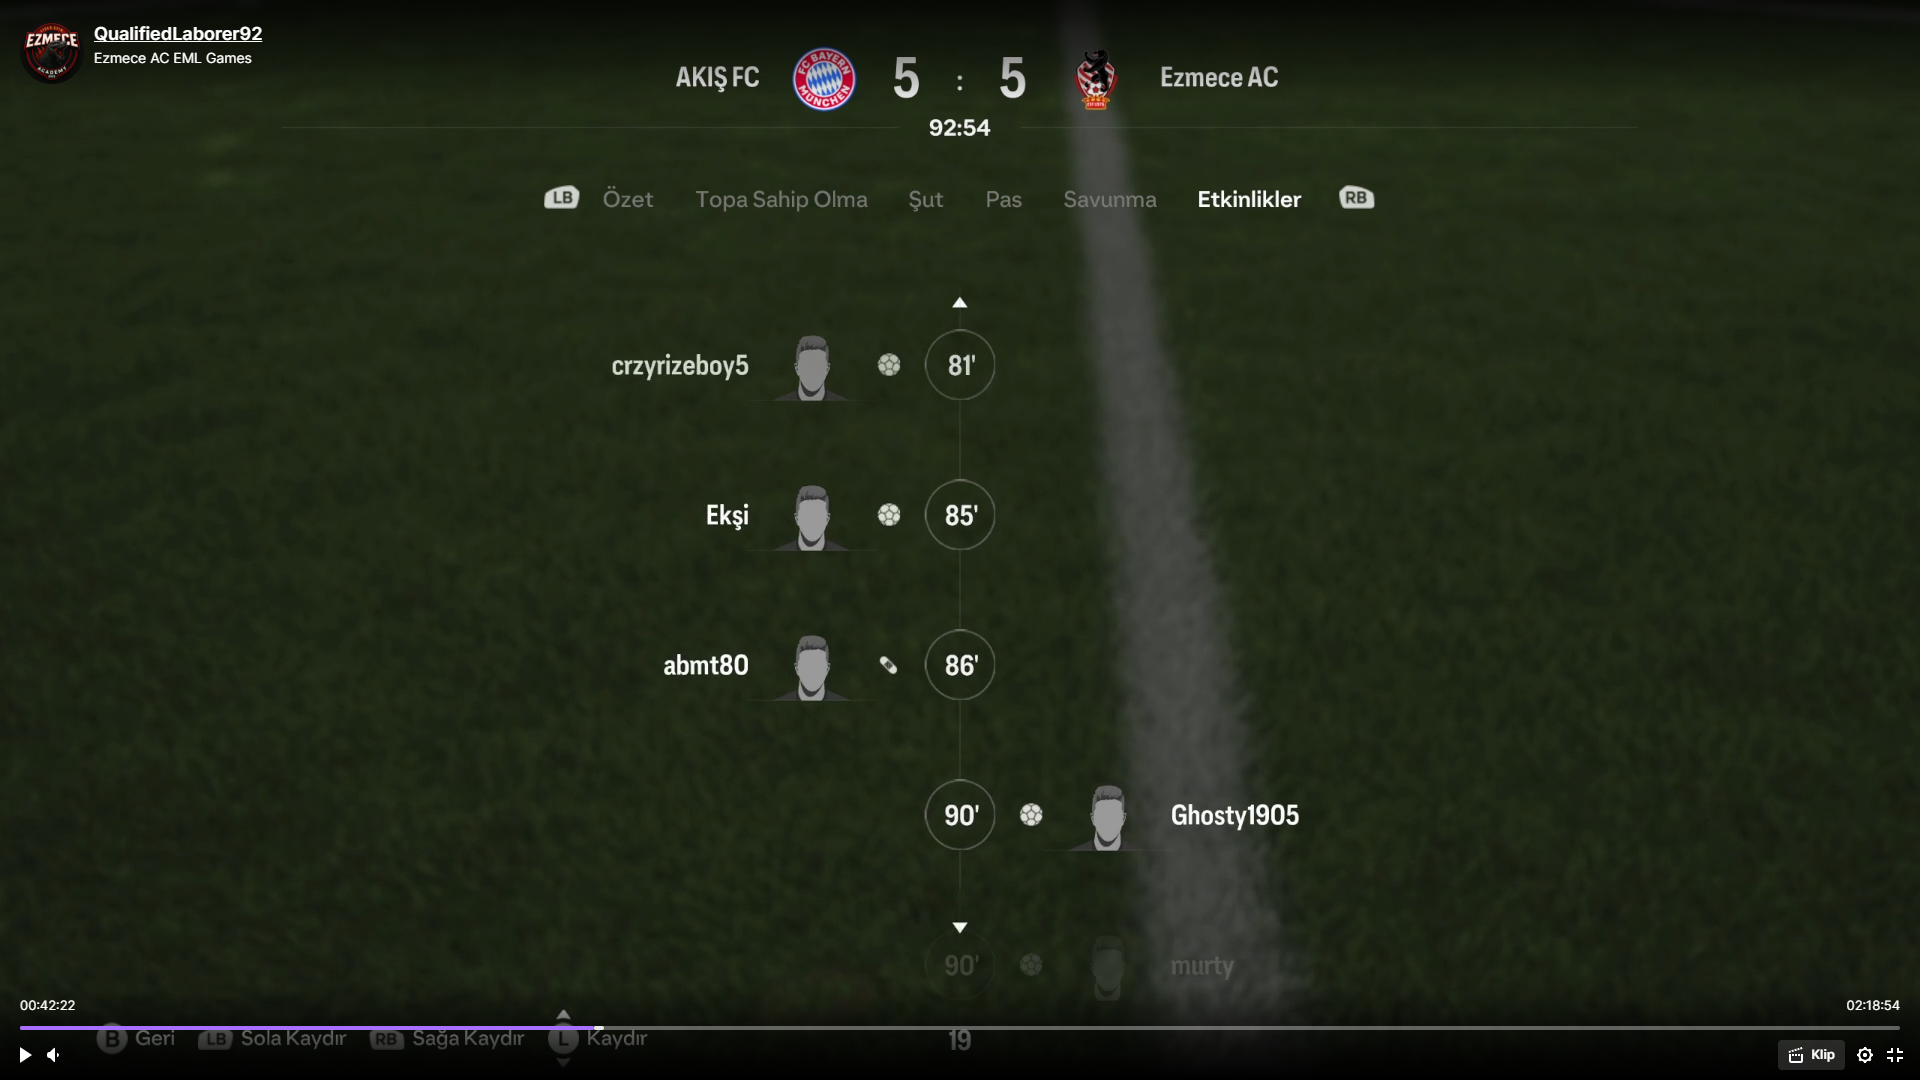Expand events list with down arrow
The width and height of the screenshot is (1920, 1080).
pos(960,928)
